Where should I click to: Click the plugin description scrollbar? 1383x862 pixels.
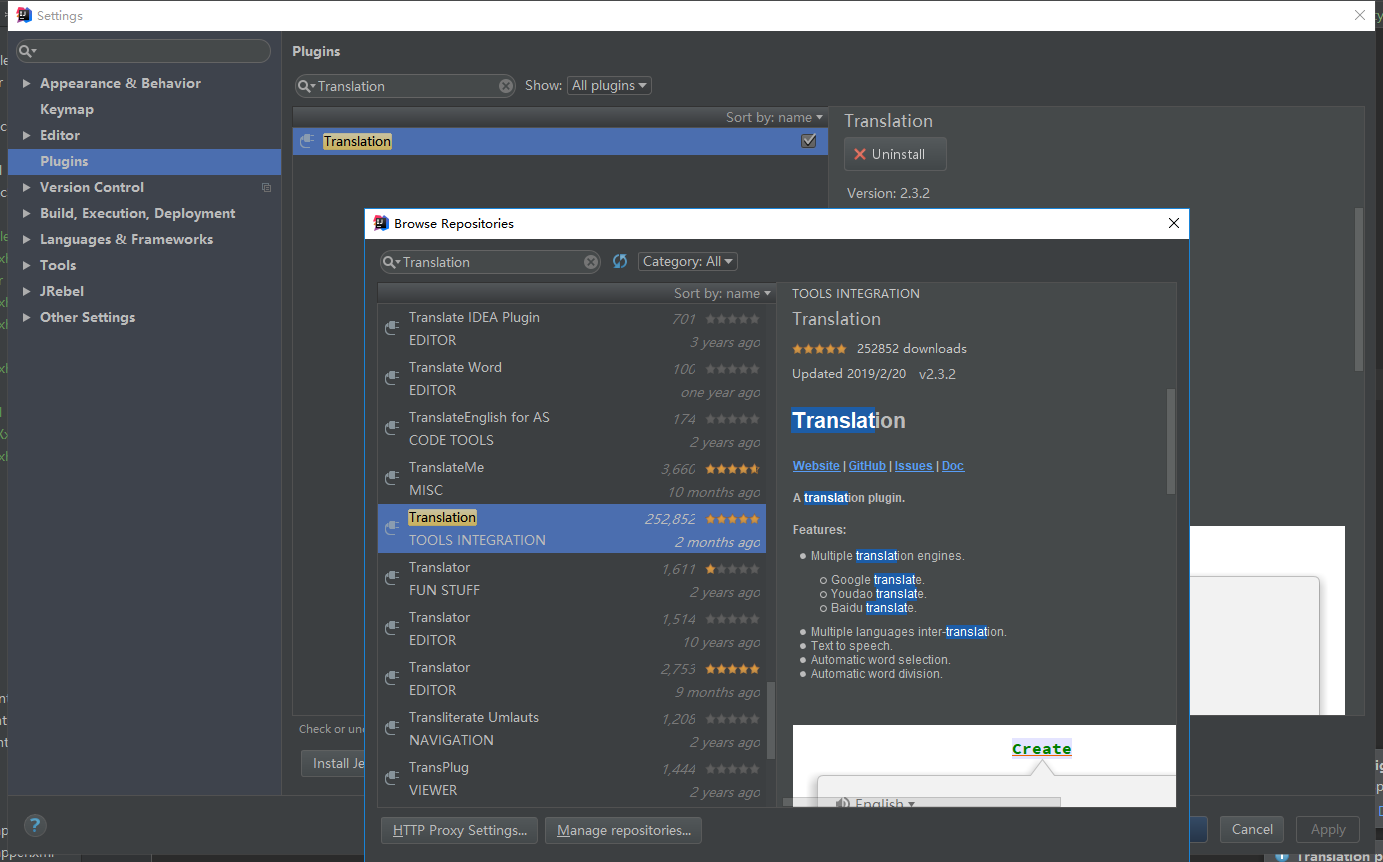(1171, 440)
